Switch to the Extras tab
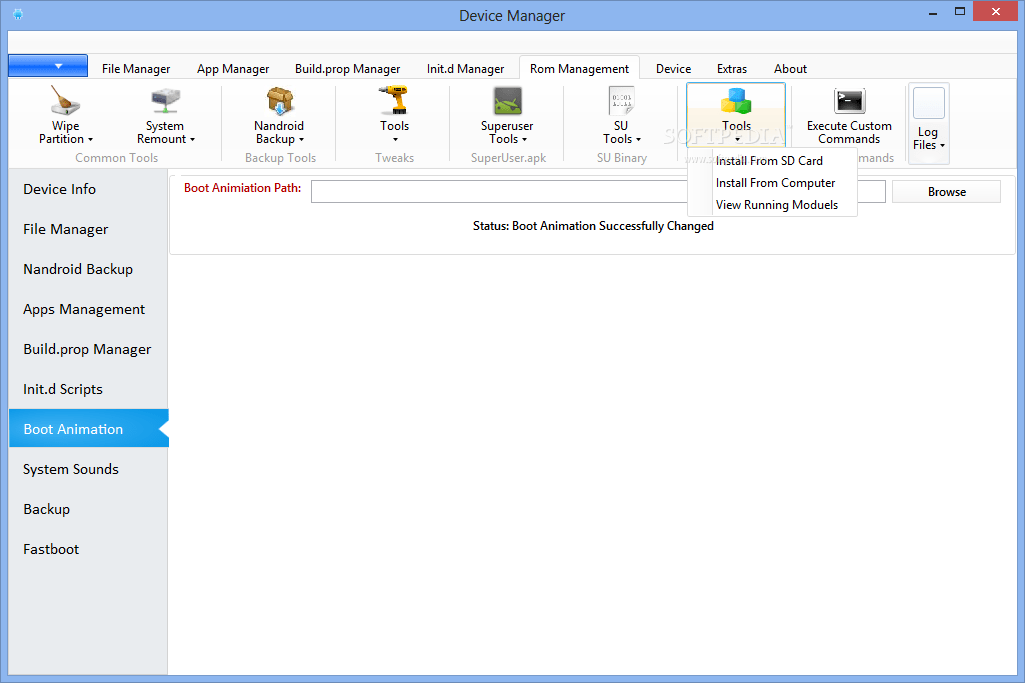Screen dimensions: 1025x683 click(731, 68)
